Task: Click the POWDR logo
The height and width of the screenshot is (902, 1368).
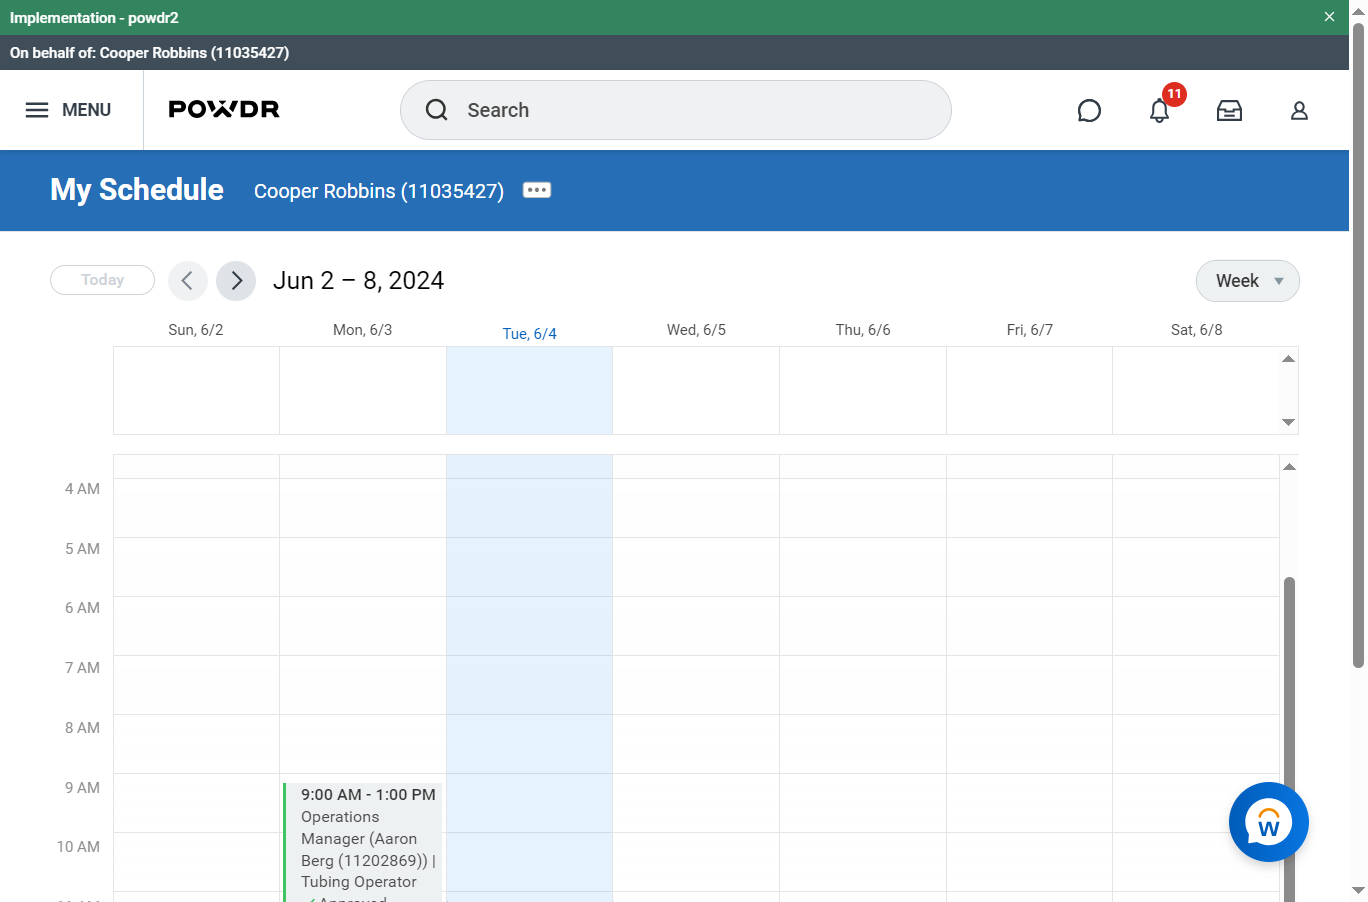Action: tap(224, 110)
